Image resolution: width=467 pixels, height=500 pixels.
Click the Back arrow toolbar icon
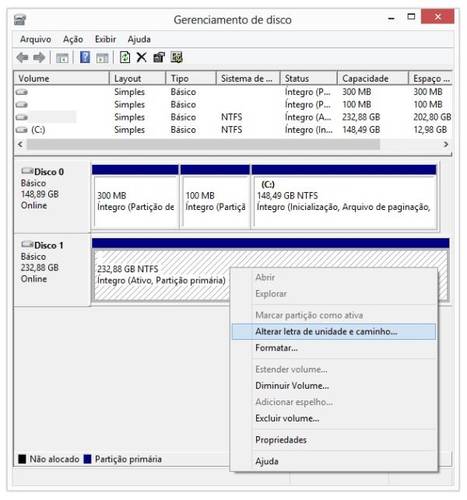point(22,58)
